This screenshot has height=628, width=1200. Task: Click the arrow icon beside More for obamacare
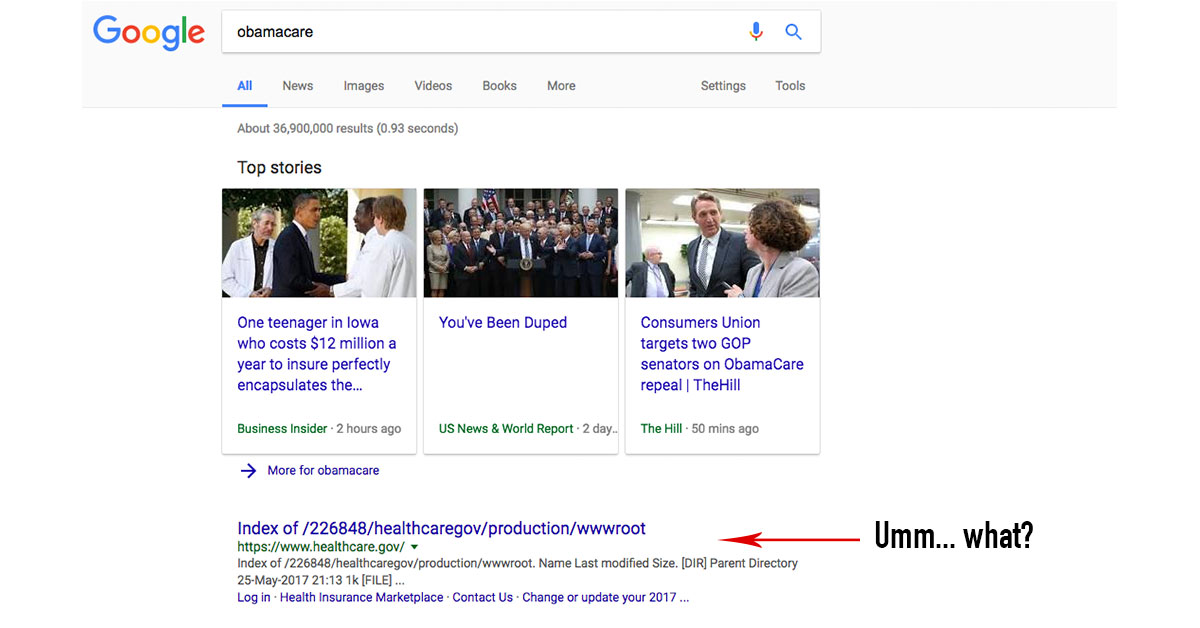248,470
